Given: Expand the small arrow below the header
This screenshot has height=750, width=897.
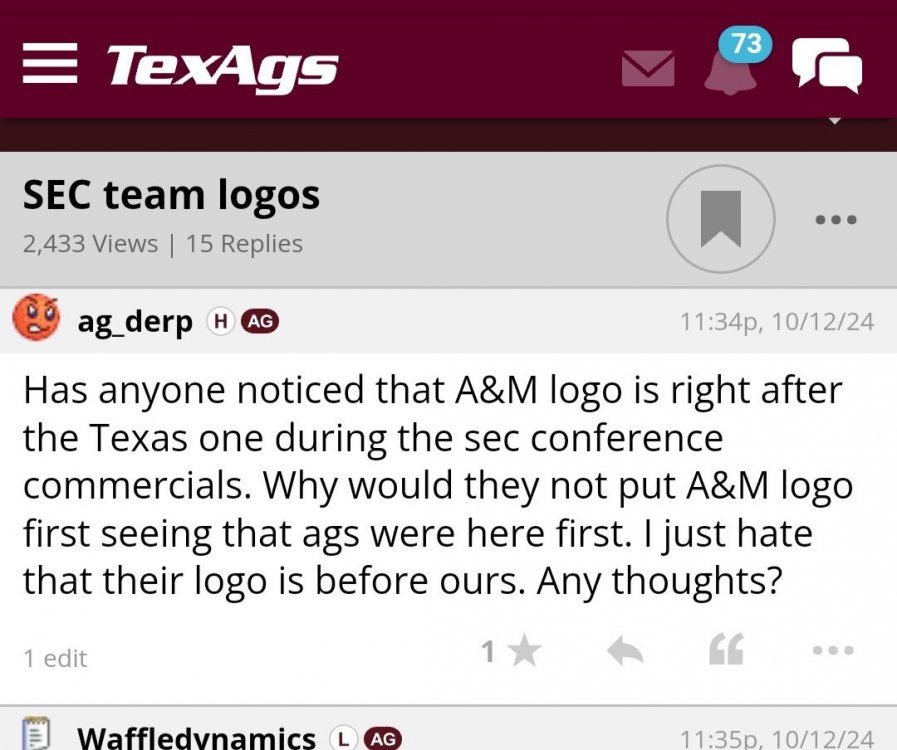Looking at the screenshot, I should (836, 122).
